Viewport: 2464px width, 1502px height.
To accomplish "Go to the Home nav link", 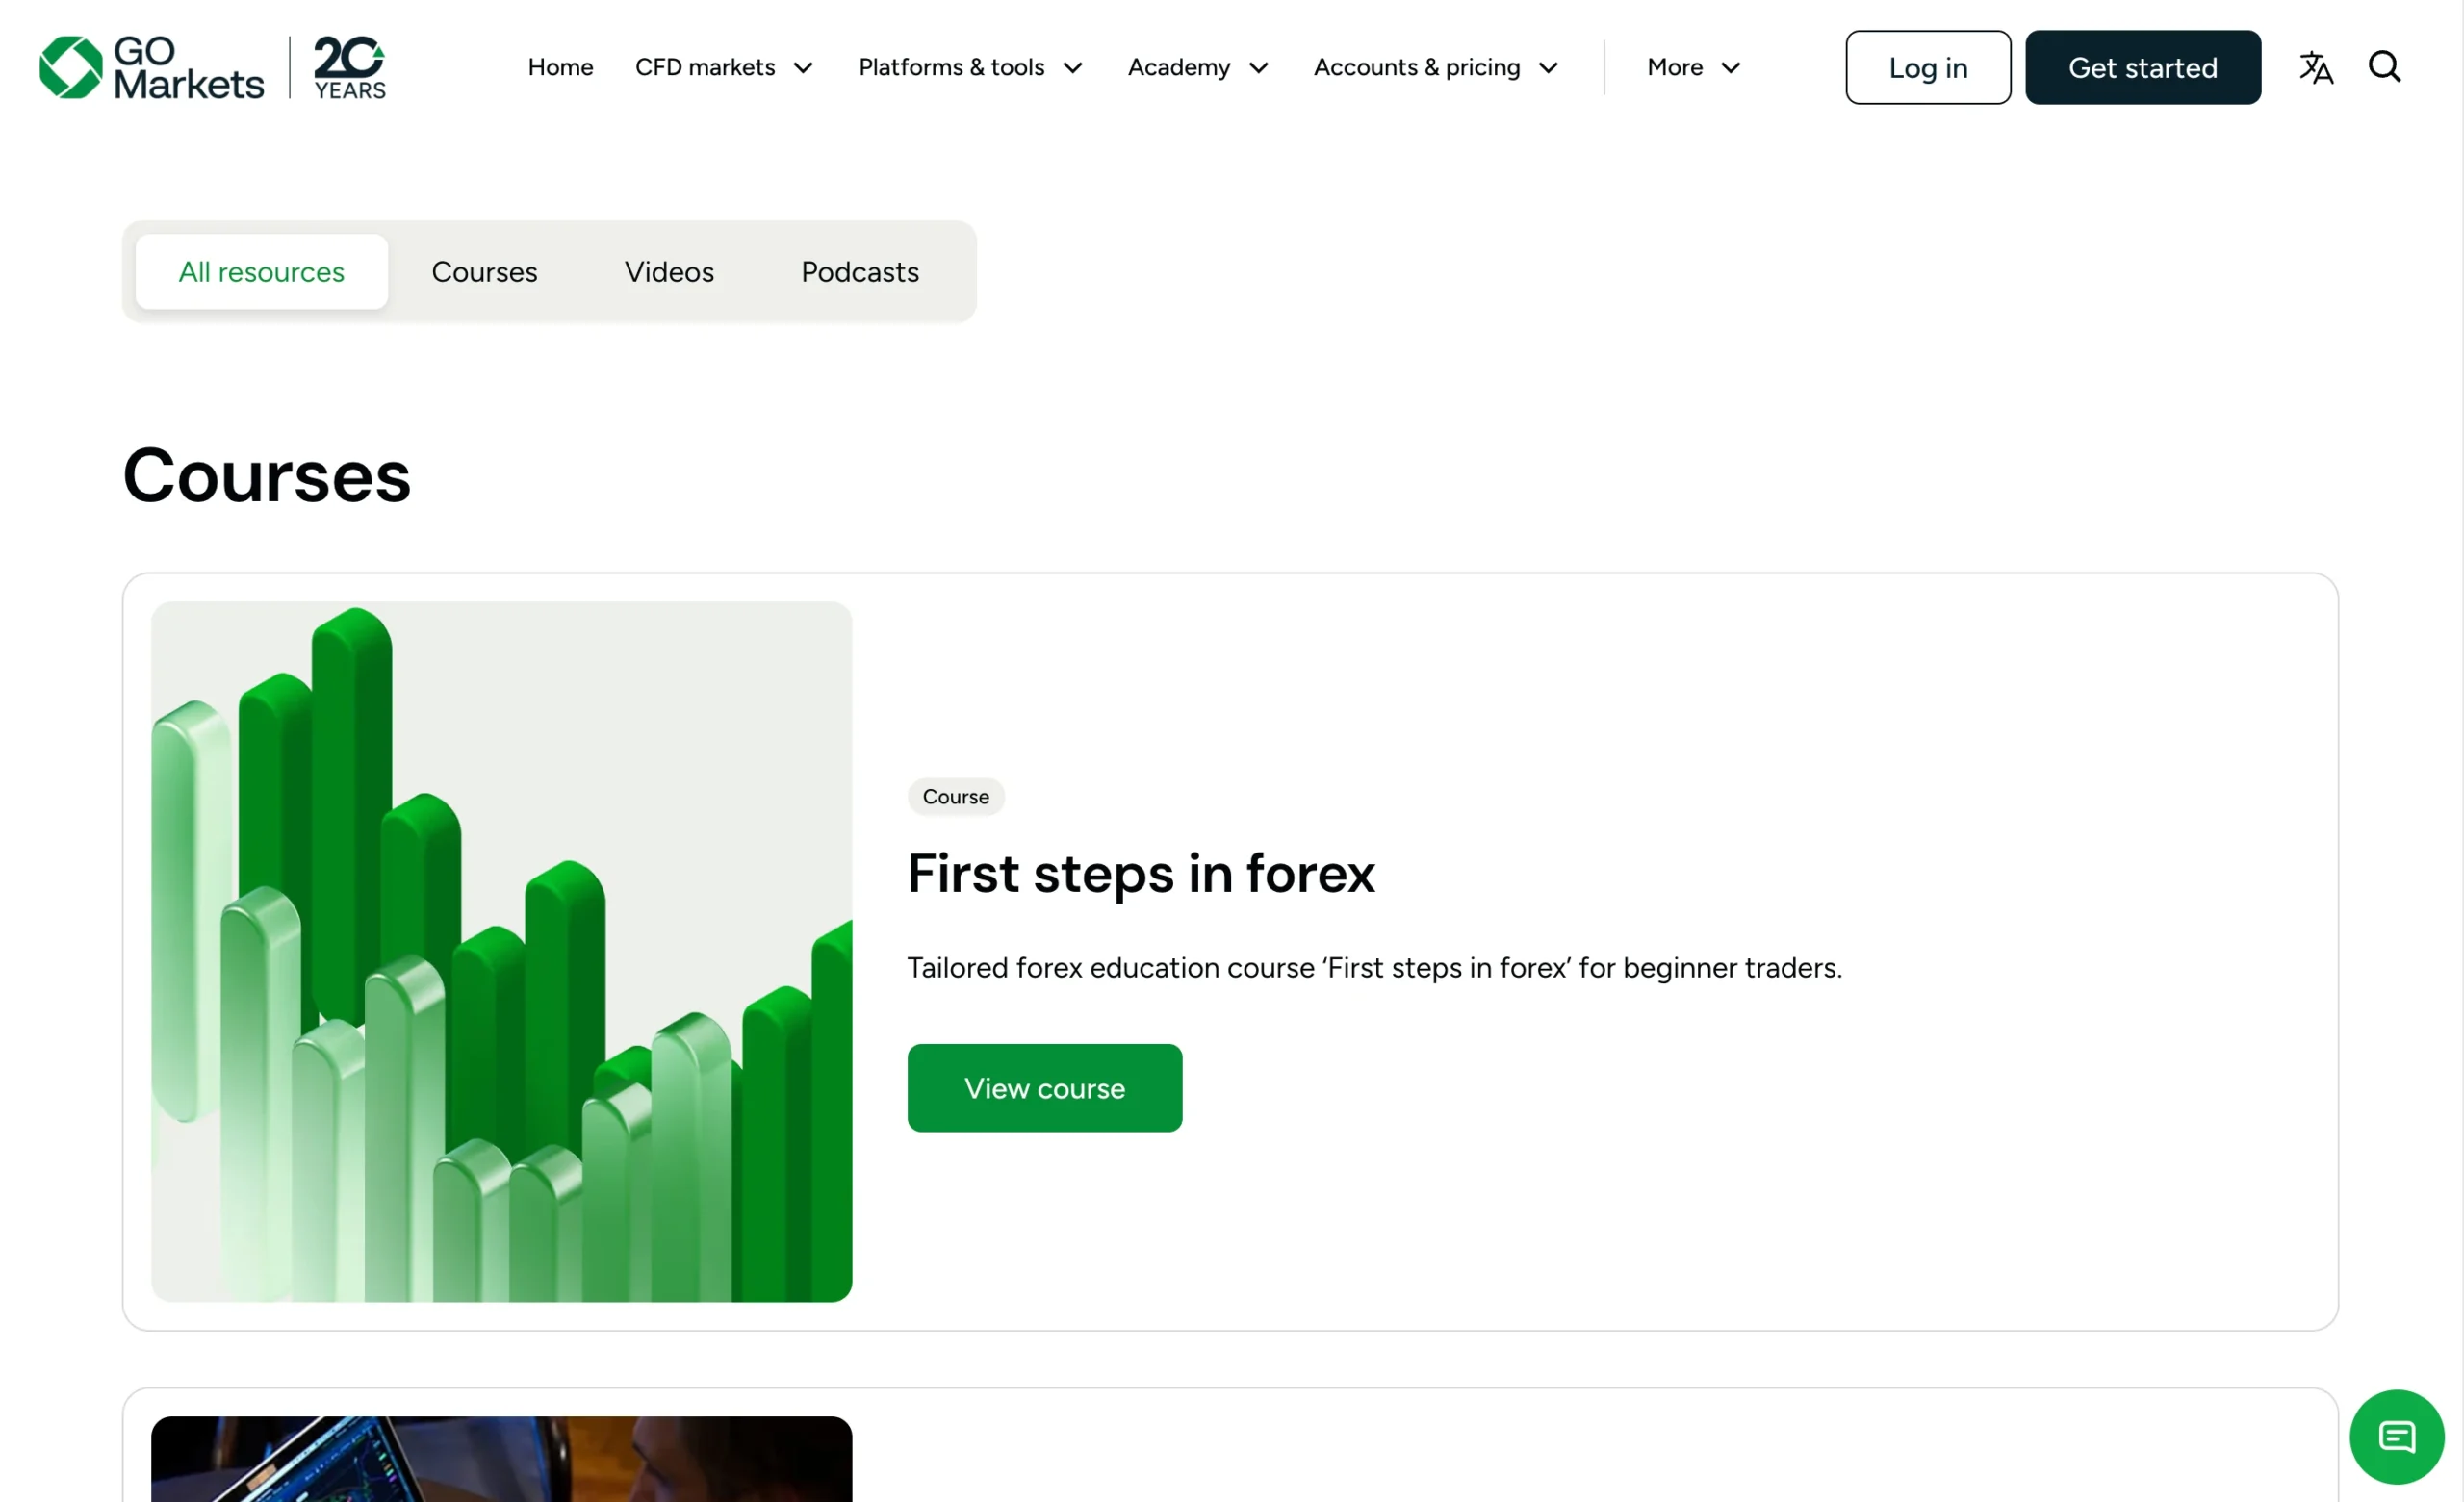I will (560, 67).
